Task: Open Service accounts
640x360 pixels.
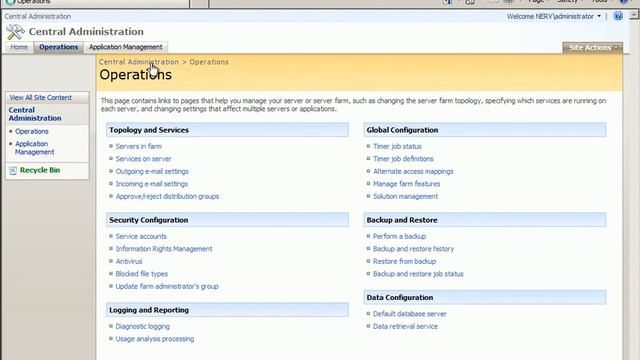Action: click(141, 236)
